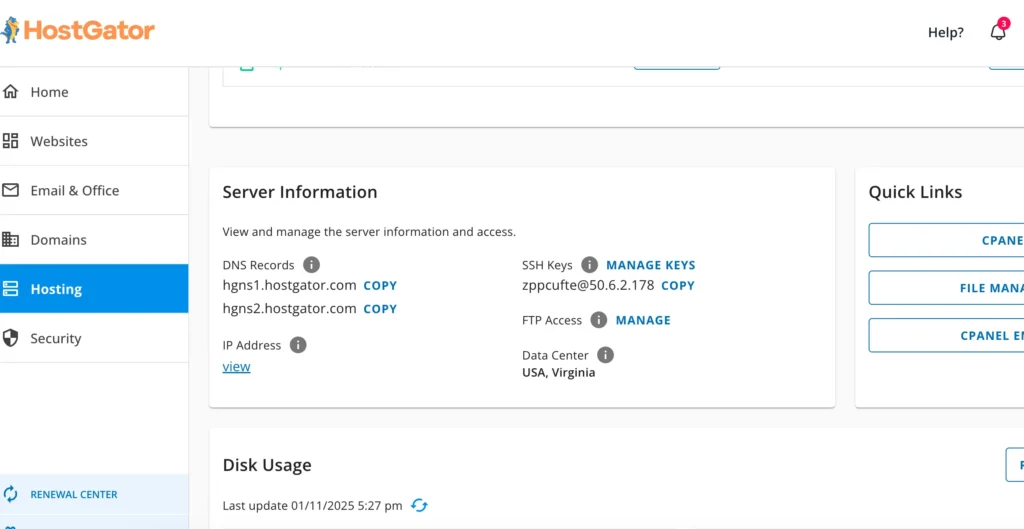Open the Security section

pyautogui.click(x=55, y=338)
